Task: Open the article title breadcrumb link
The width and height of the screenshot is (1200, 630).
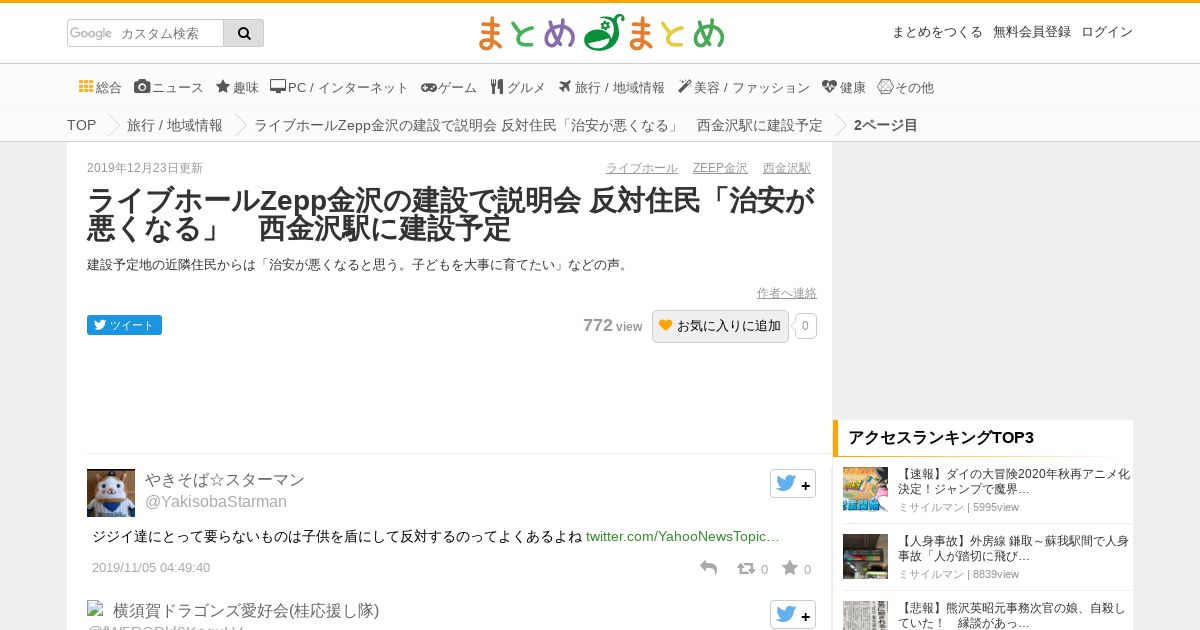Action: click(538, 125)
